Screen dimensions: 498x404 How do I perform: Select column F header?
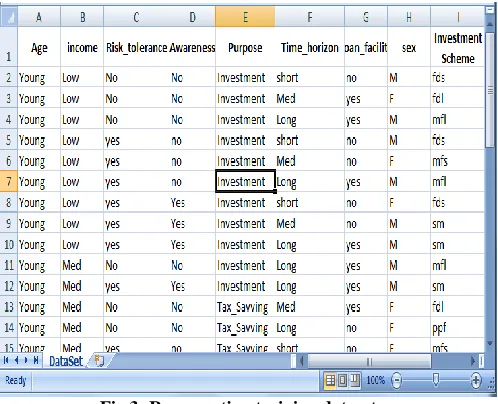point(310,17)
